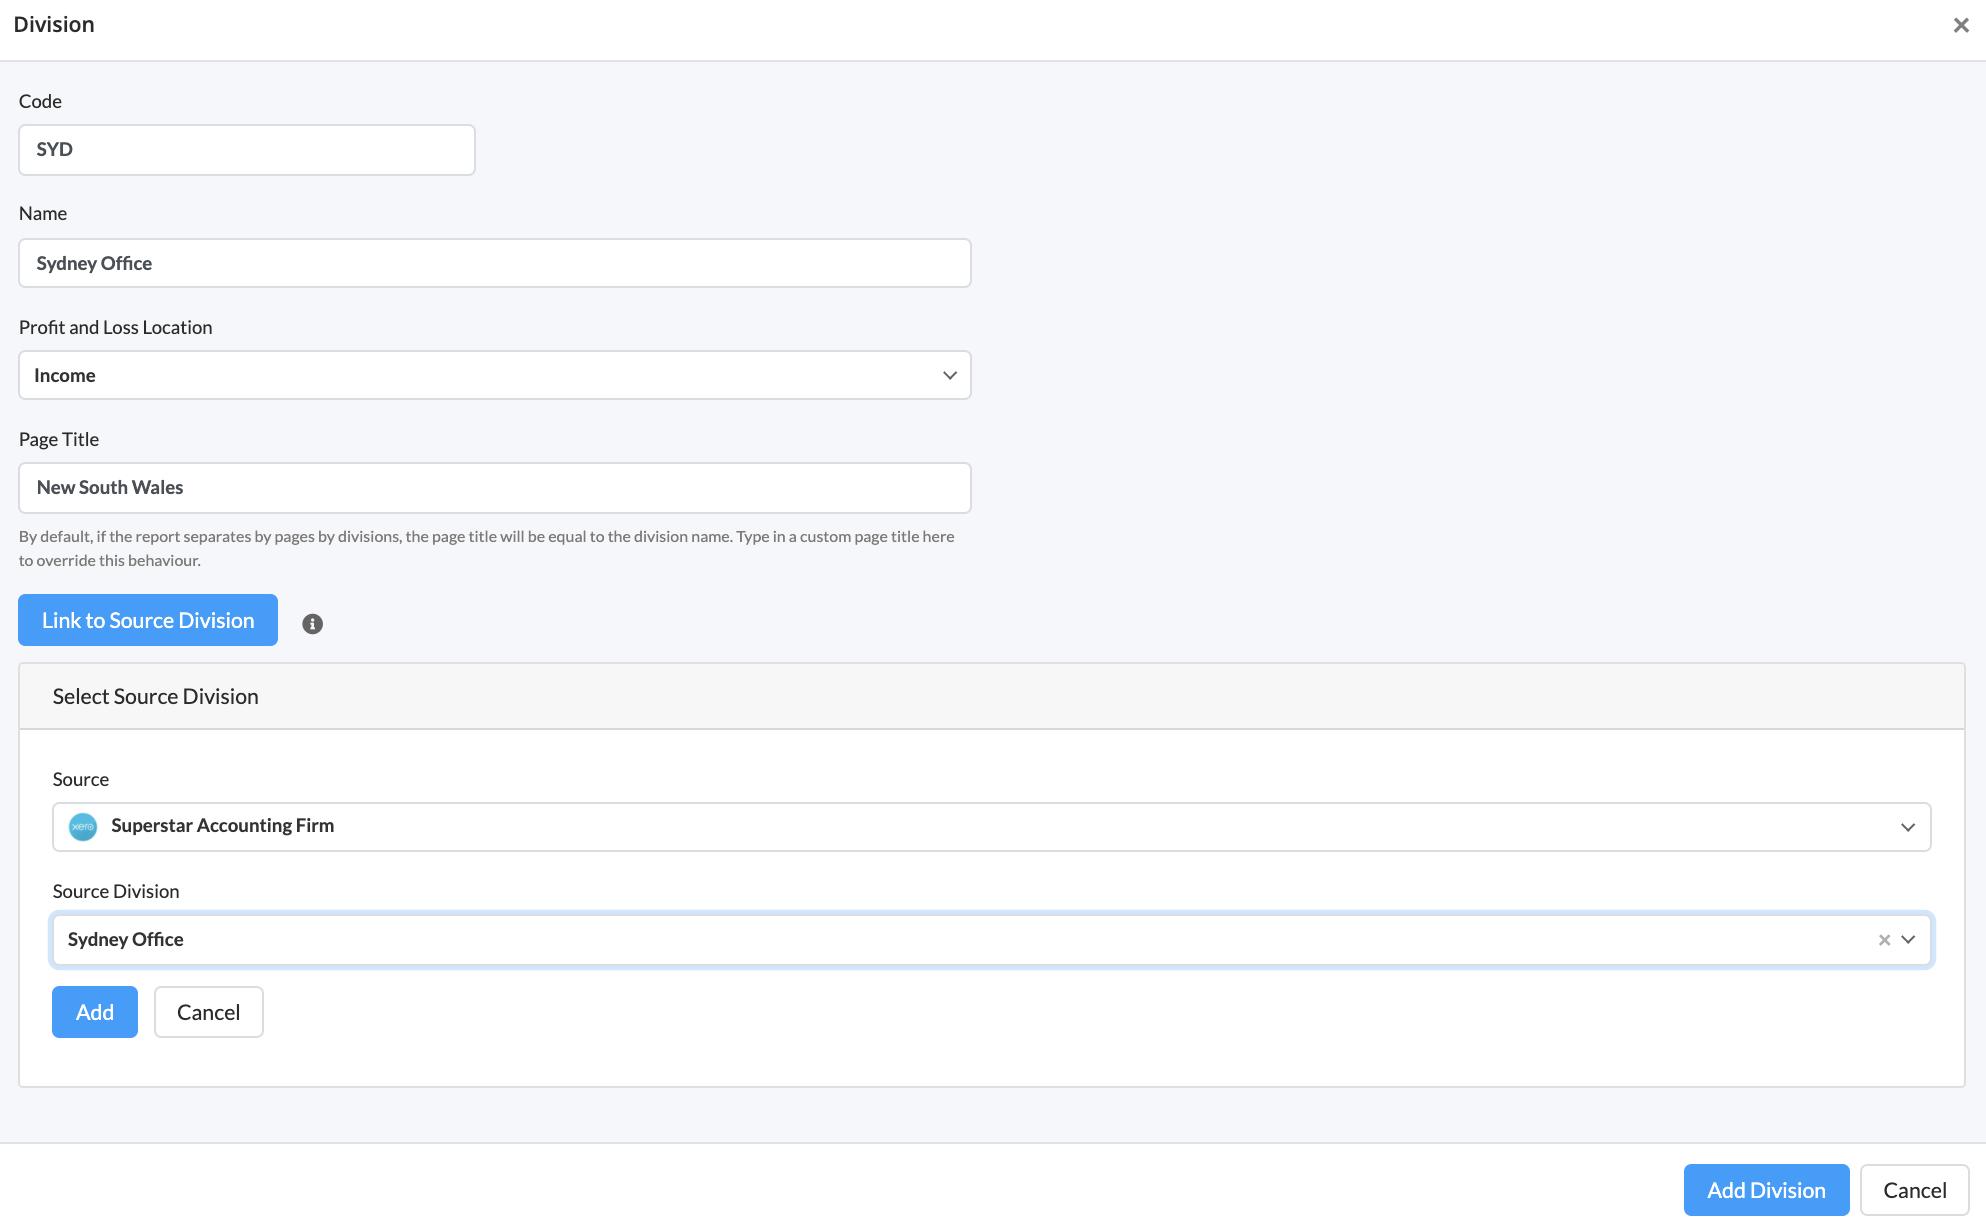Expand the Source Division chevron arrow

(x=1908, y=940)
